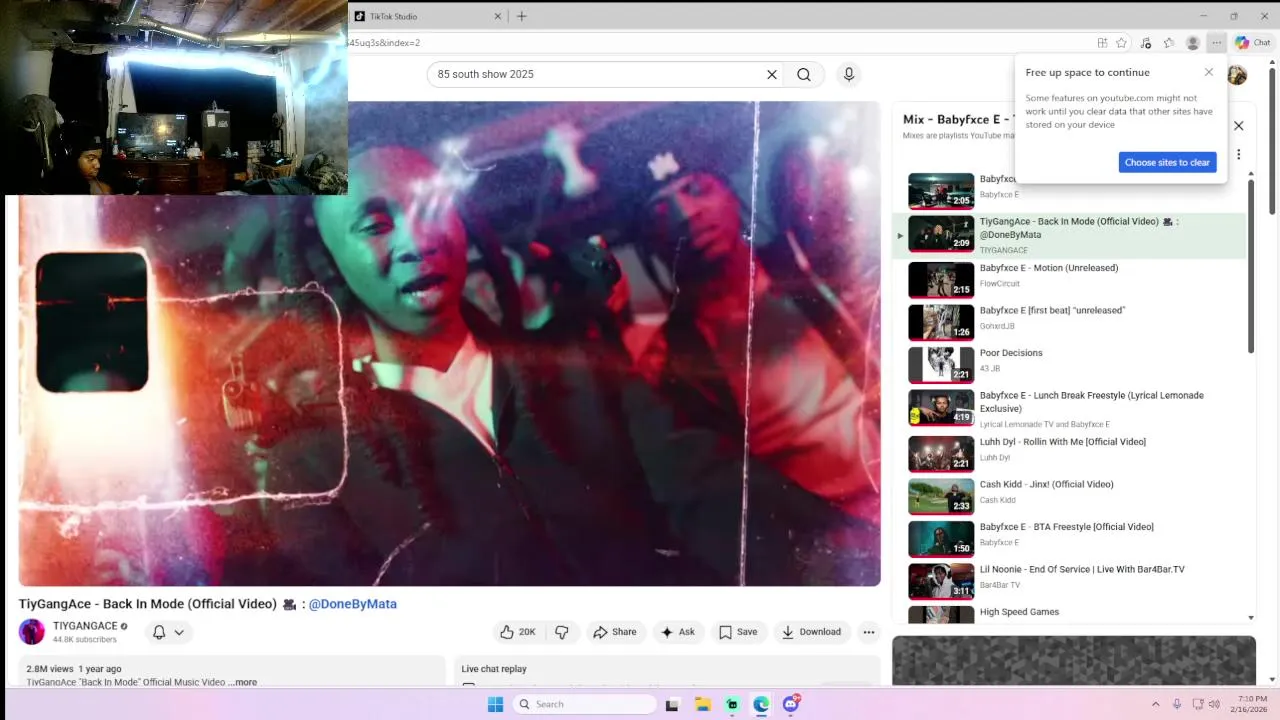
Task: Click the 'Cash Kidd - Jinx!' 2:33 thumbnail
Action: click(x=941, y=496)
